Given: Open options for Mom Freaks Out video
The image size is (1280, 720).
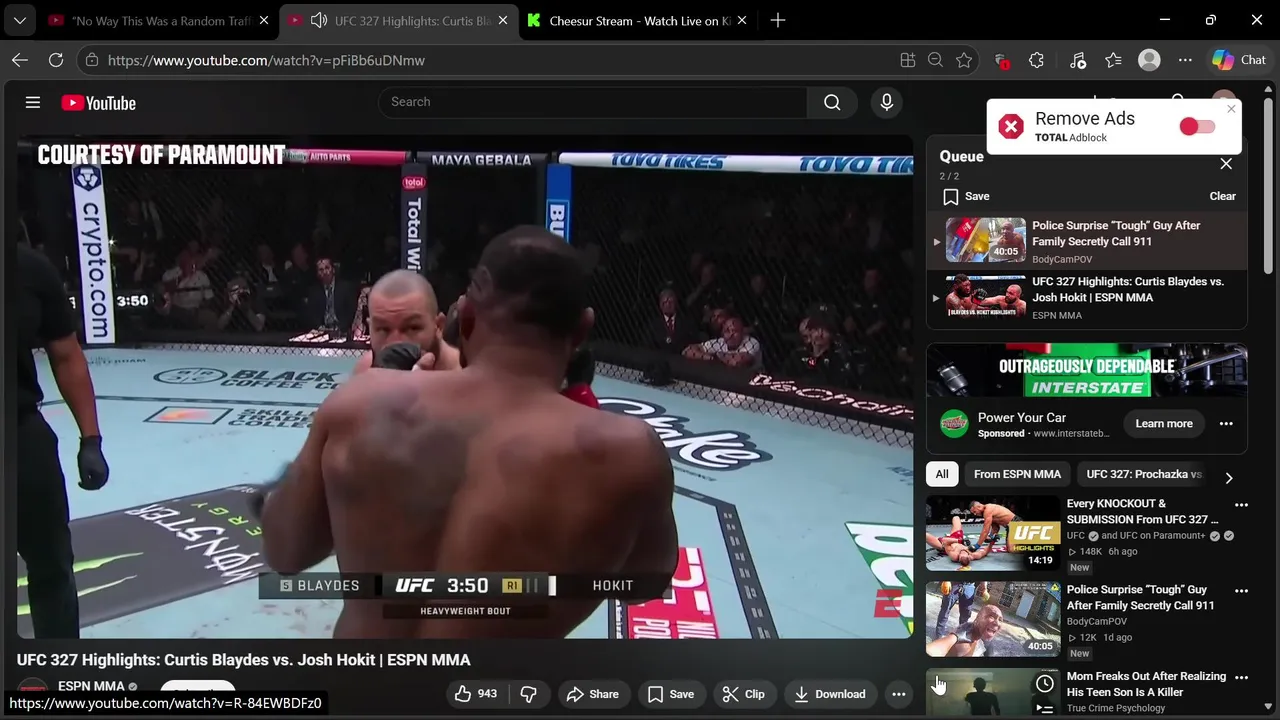Looking at the screenshot, I should pos(1241,677).
